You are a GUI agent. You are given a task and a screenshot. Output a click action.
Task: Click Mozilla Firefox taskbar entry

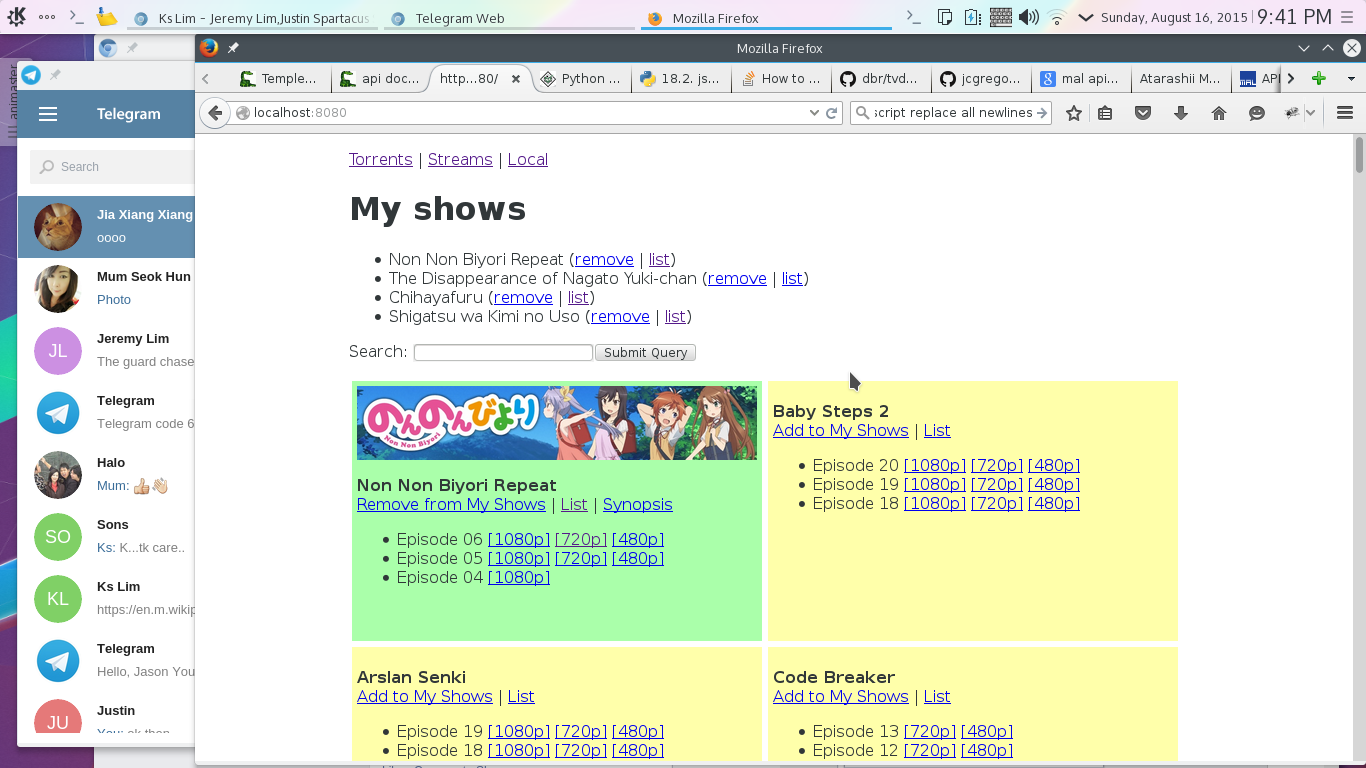(x=765, y=18)
